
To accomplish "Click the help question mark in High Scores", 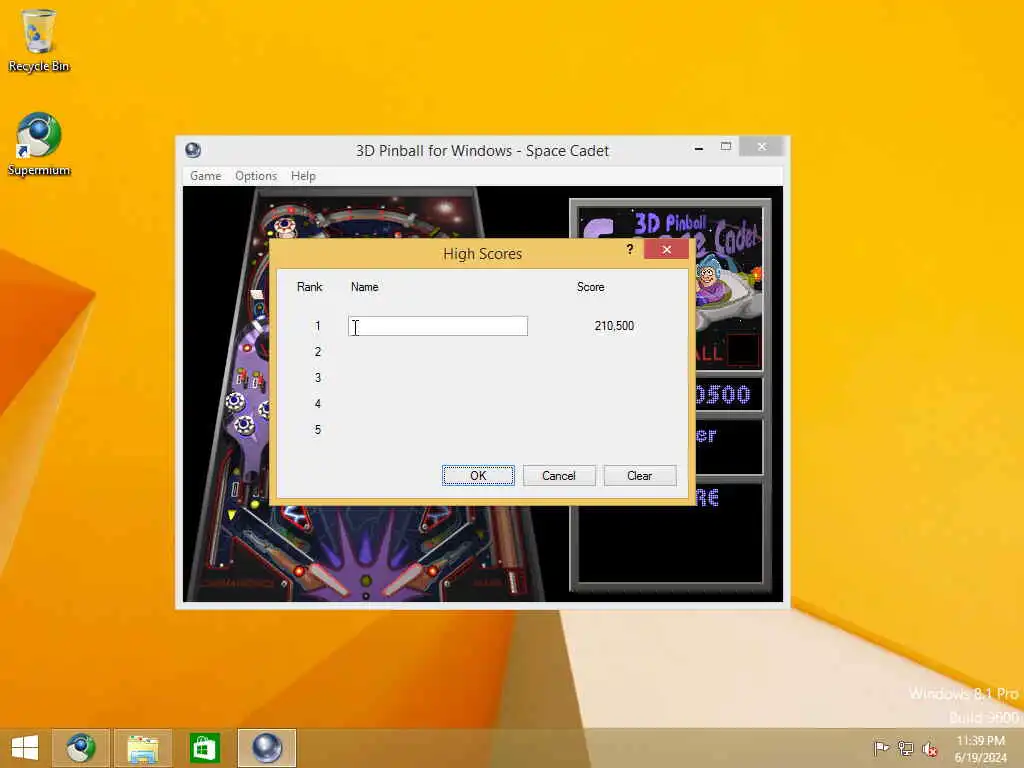I will [630, 249].
